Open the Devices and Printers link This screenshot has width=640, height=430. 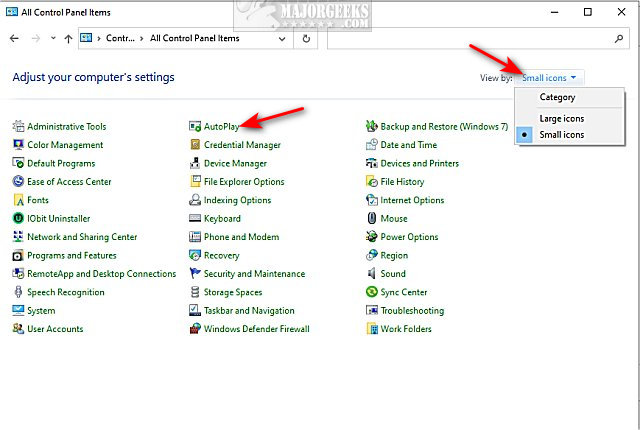coord(420,163)
